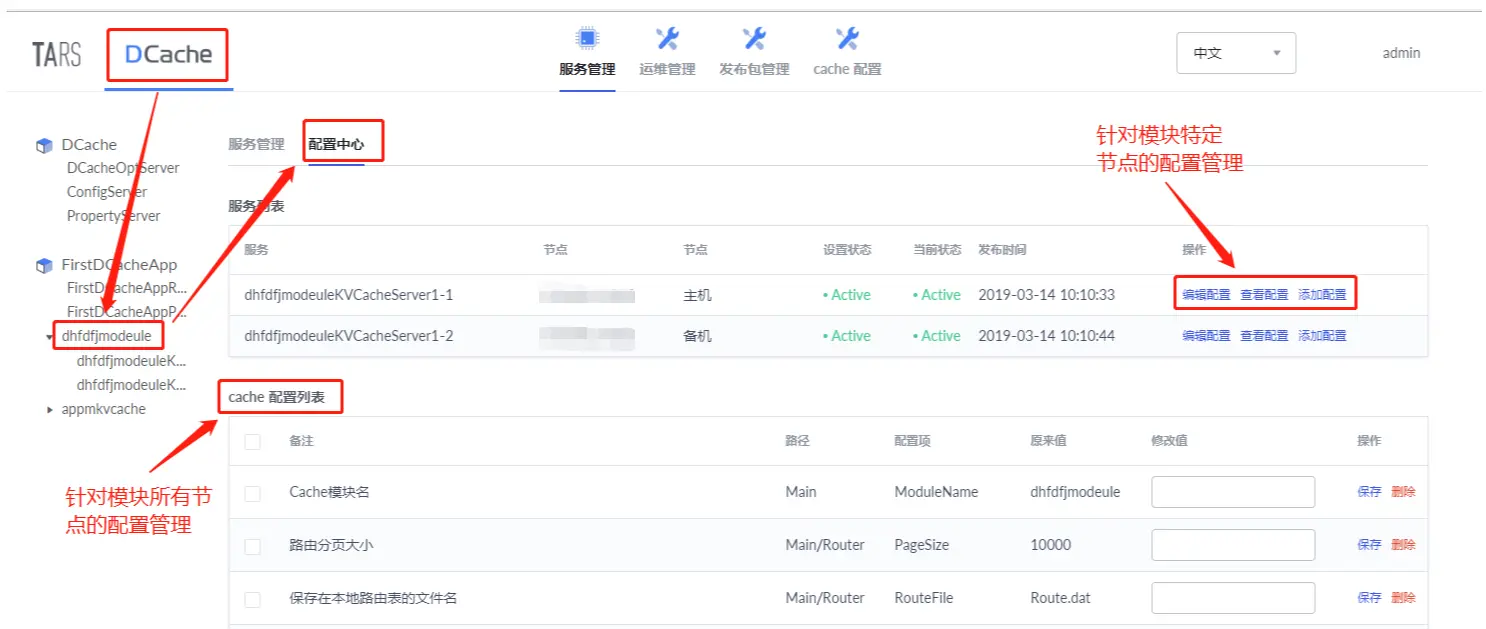Click service name dhfdfjmodeuleKVCacheServer1-1
This screenshot has width=1486, height=629.
[x=349, y=295]
